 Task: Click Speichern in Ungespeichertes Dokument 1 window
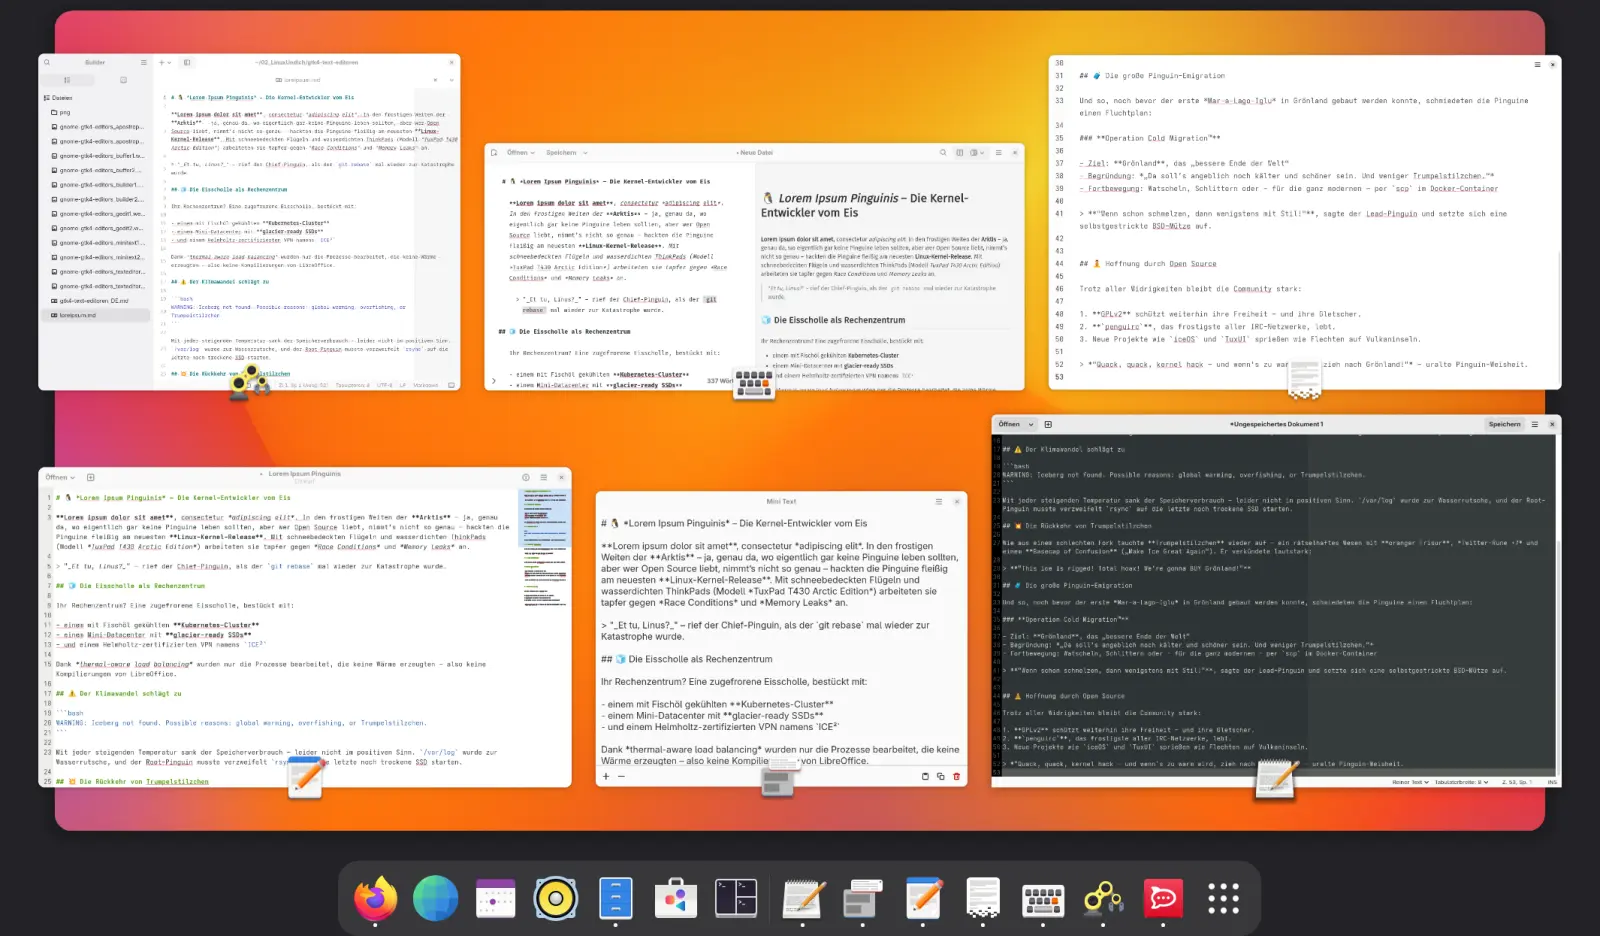point(1504,424)
